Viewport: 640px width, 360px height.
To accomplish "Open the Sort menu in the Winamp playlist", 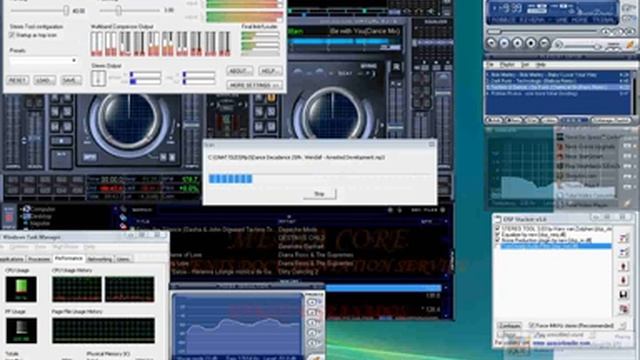I will pyautogui.click(x=525, y=65).
